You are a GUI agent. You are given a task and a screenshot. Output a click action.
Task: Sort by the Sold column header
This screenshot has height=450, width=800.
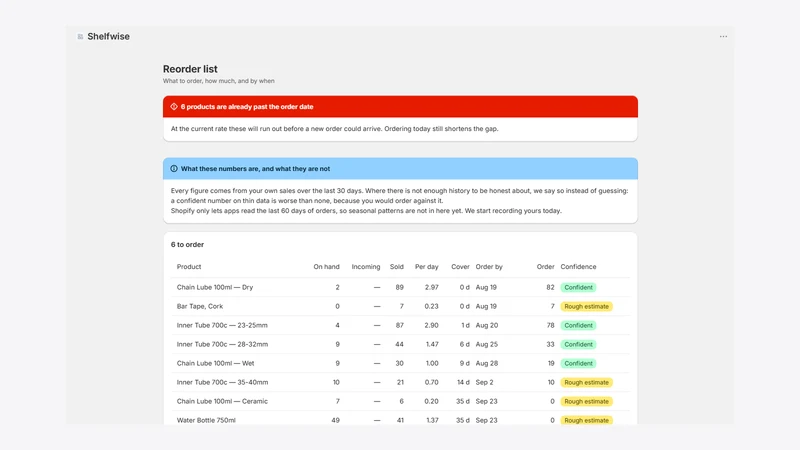click(x=396, y=267)
